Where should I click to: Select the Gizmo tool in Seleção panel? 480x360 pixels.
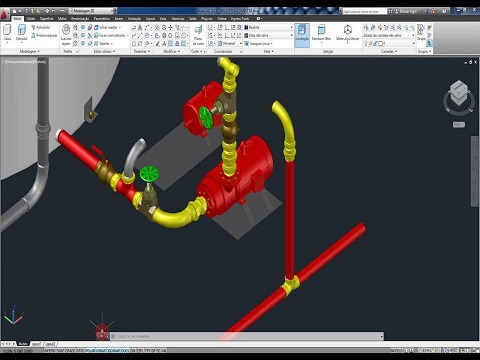[x=347, y=33]
